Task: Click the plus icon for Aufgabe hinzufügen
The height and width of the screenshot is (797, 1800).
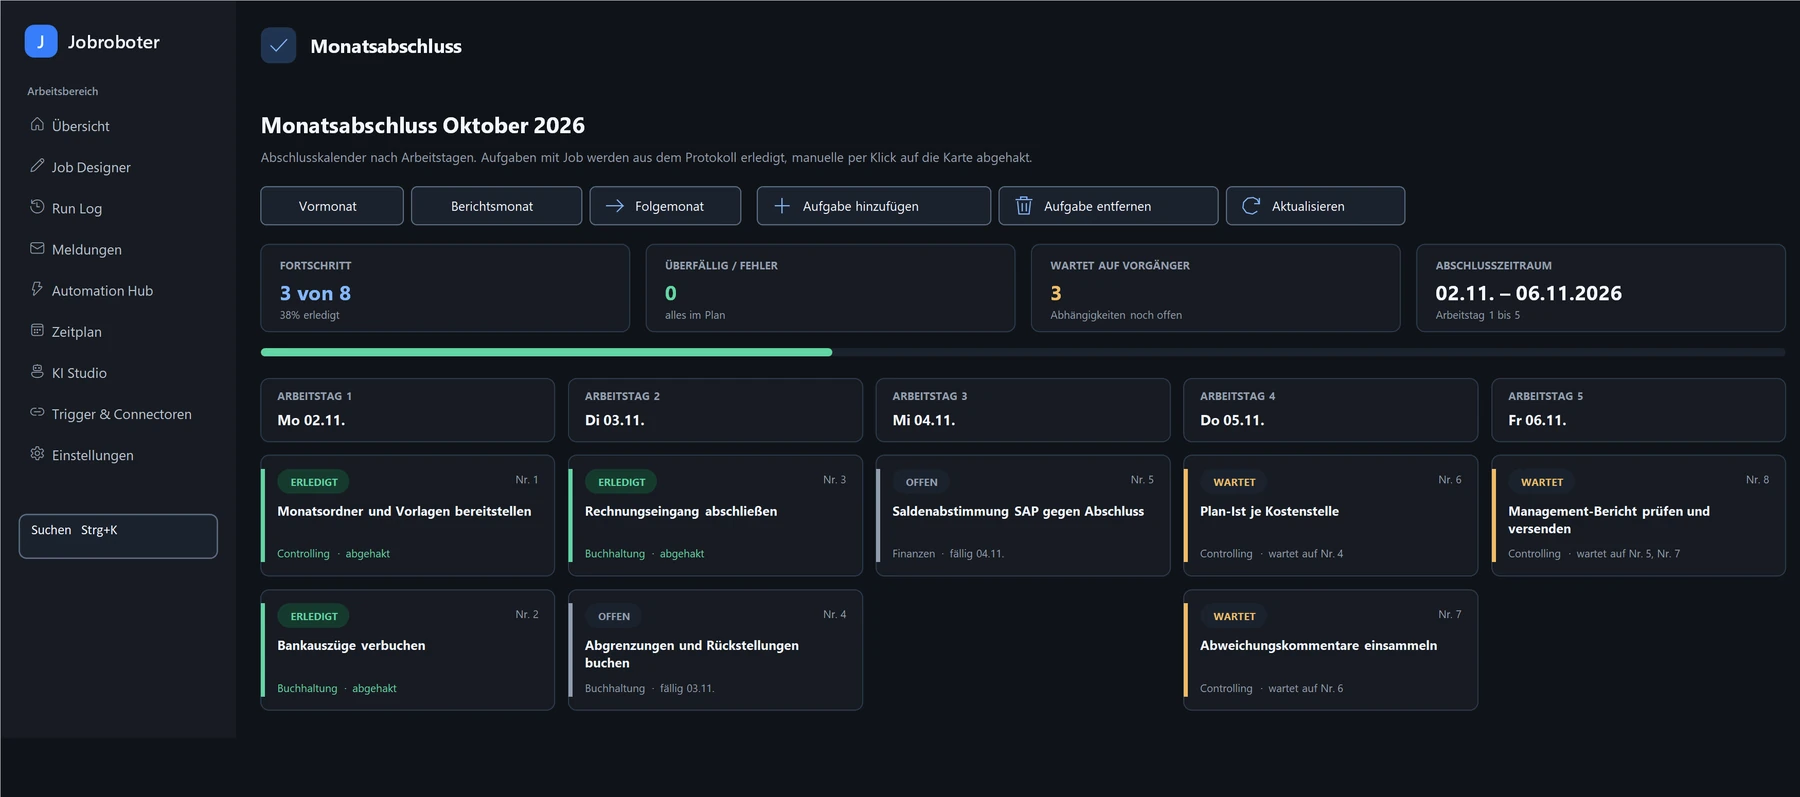Action: (x=782, y=206)
